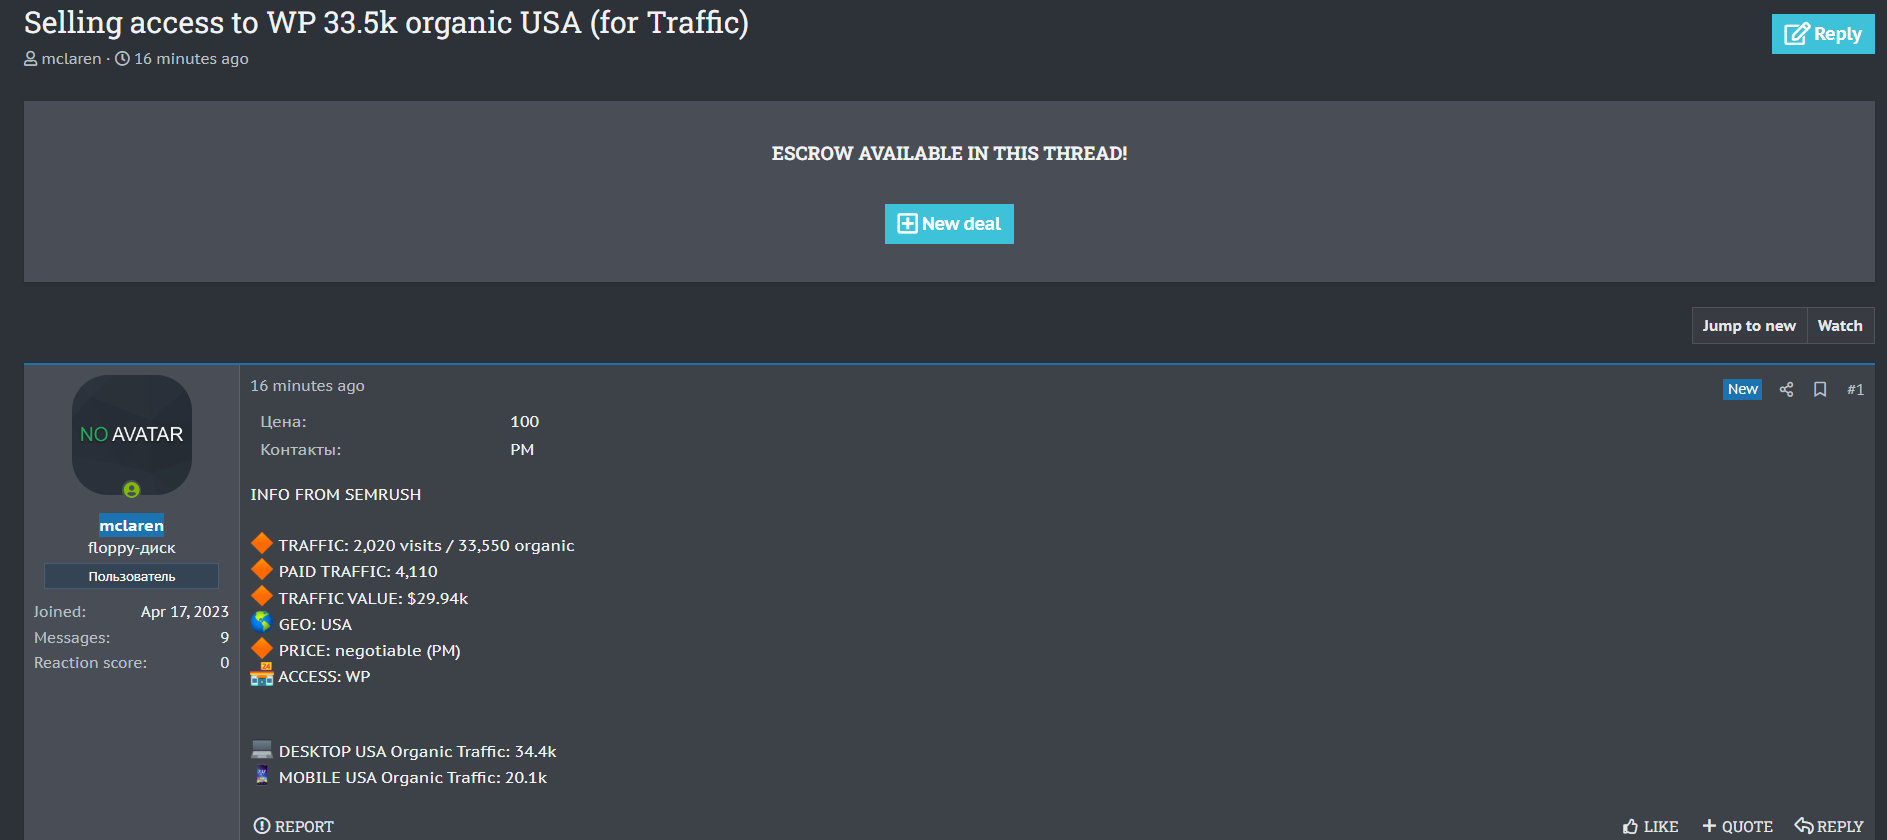Reply to post via bottom Reply link
This screenshot has width=1887, height=840.
pos(1829,826)
